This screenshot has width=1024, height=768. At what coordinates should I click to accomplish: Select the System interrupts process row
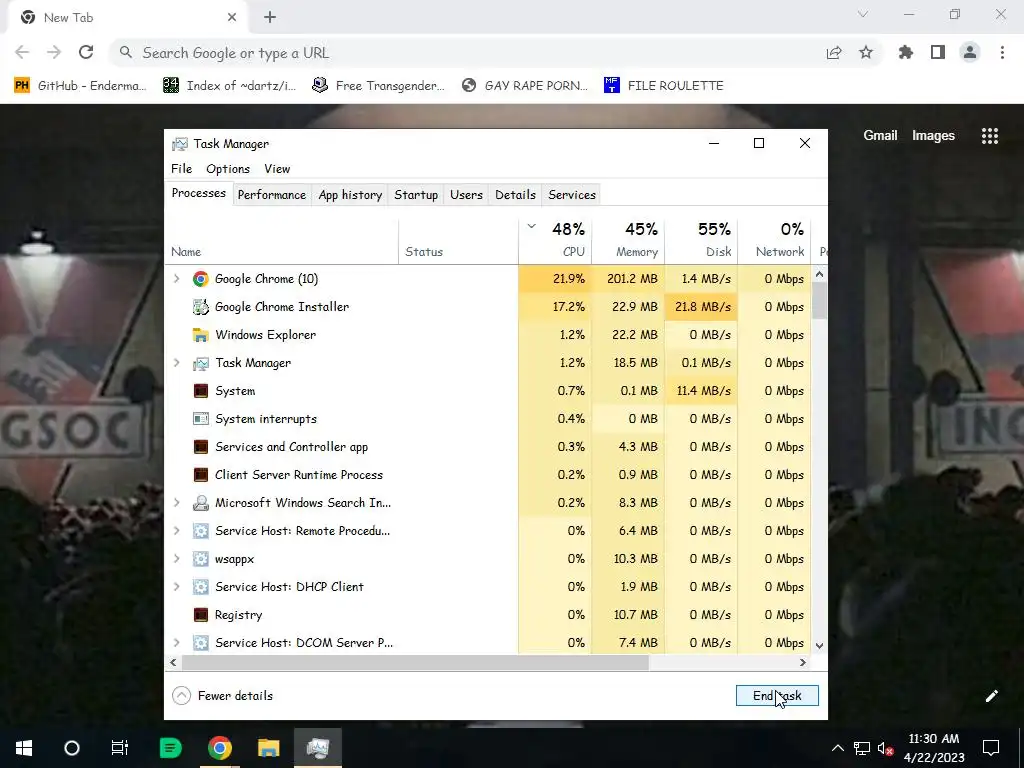pyautogui.click(x=488, y=419)
